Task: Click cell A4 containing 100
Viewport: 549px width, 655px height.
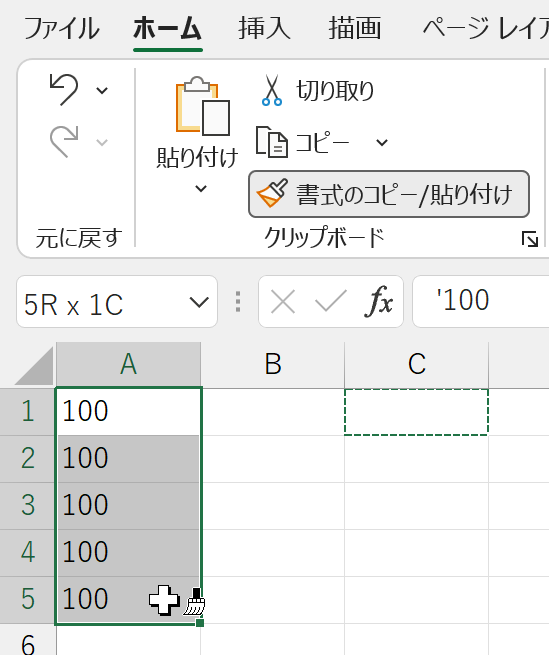Action: pyautogui.click(x=128, y=552)
